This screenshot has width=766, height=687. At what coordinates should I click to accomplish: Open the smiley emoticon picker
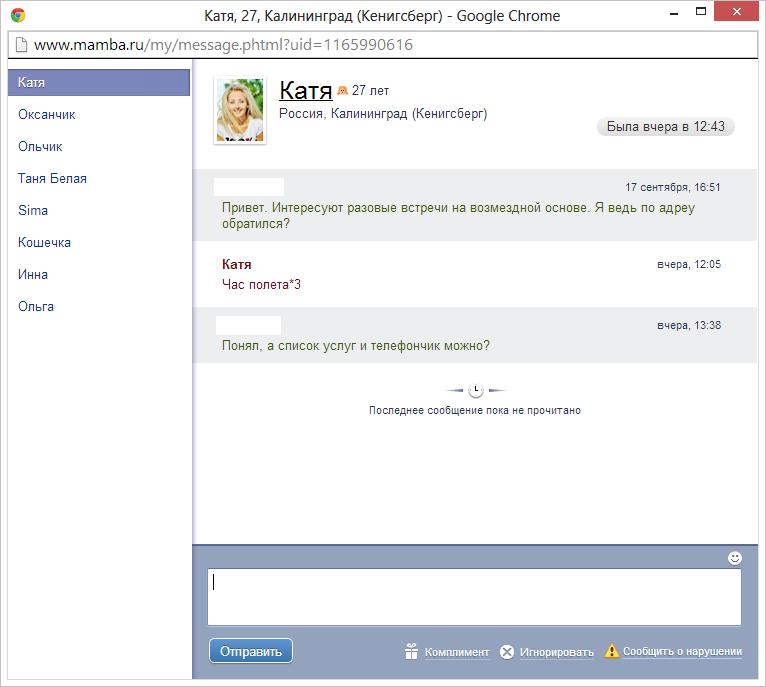tap(734, 558)
